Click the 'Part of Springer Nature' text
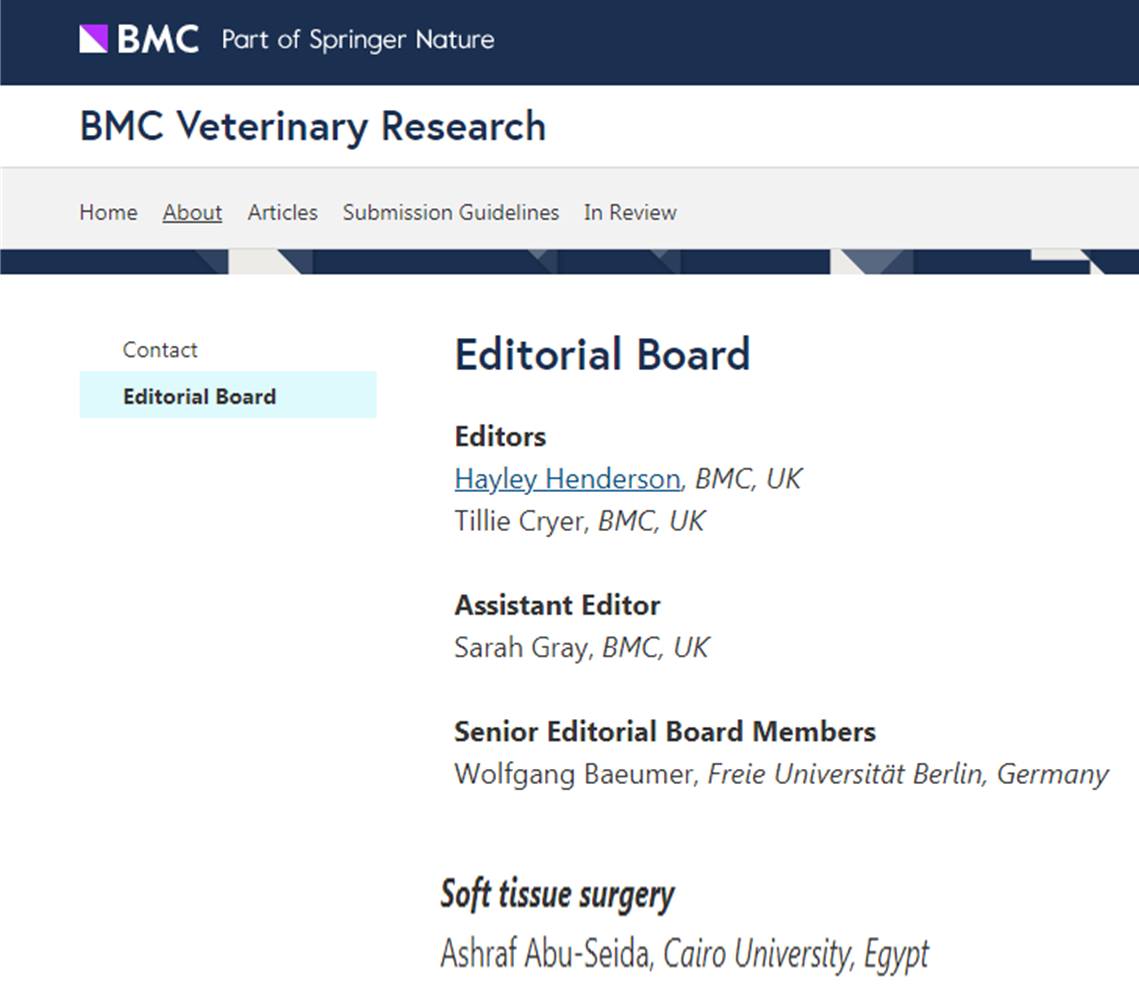 click(357, 40)
